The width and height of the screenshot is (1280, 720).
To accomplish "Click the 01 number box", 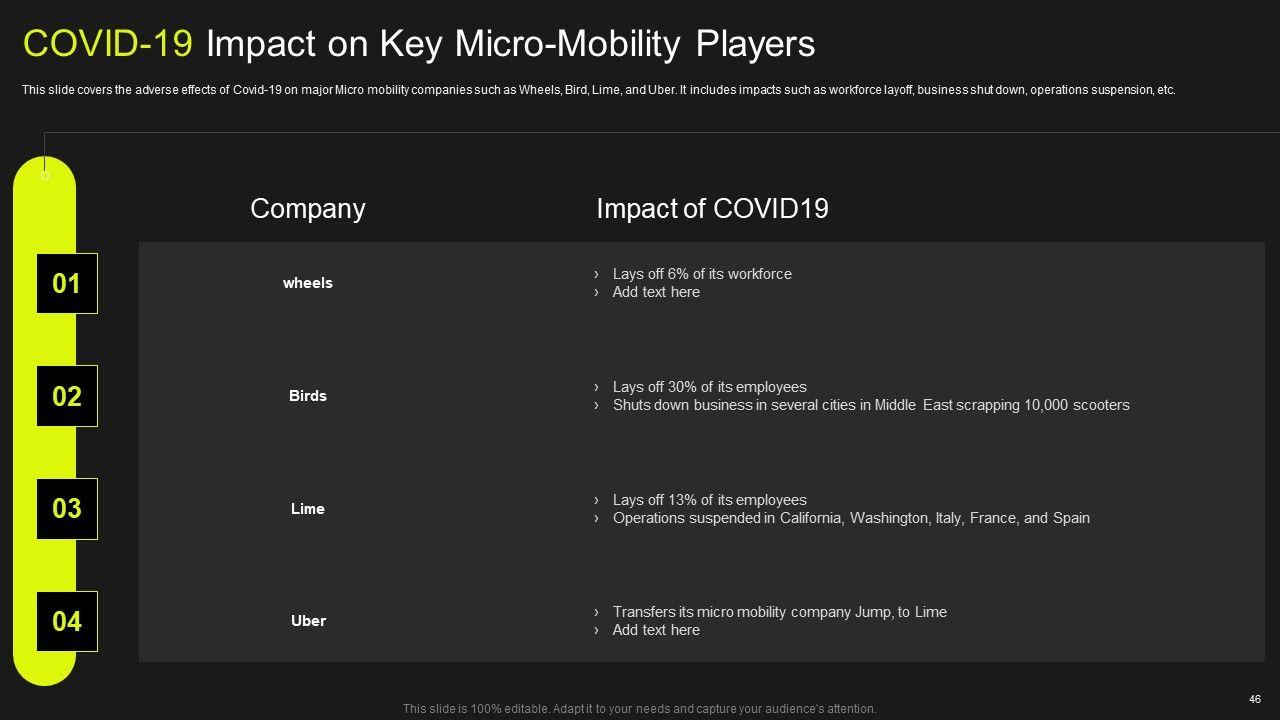I will [x=67, y=283].
